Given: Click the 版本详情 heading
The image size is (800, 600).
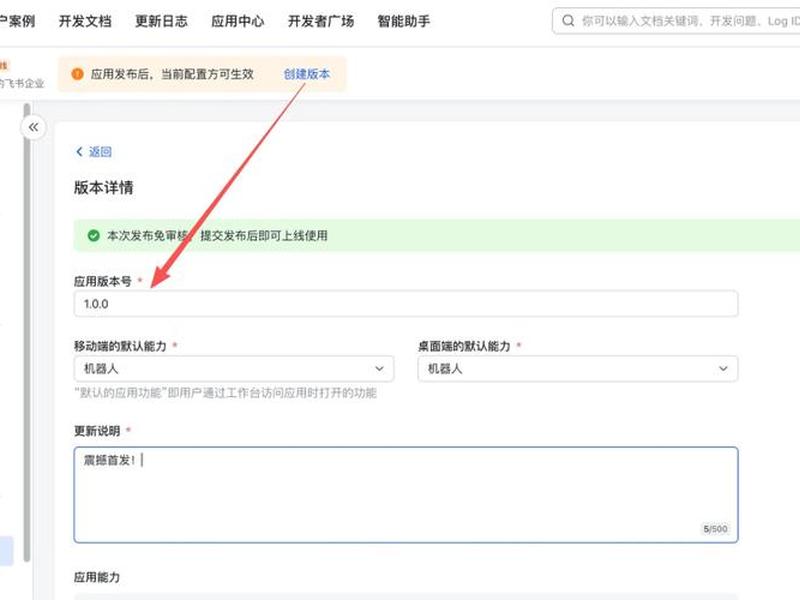Looking at the screenshot, I should (x=104, y=187).
